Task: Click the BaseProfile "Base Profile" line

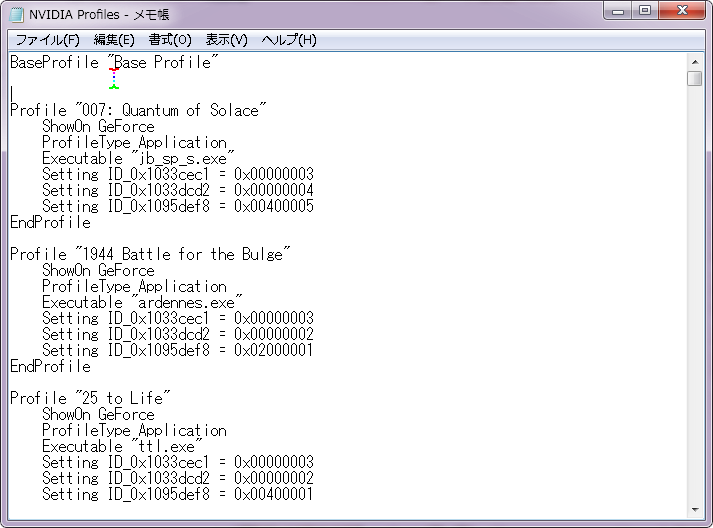Action: point(114,62)
